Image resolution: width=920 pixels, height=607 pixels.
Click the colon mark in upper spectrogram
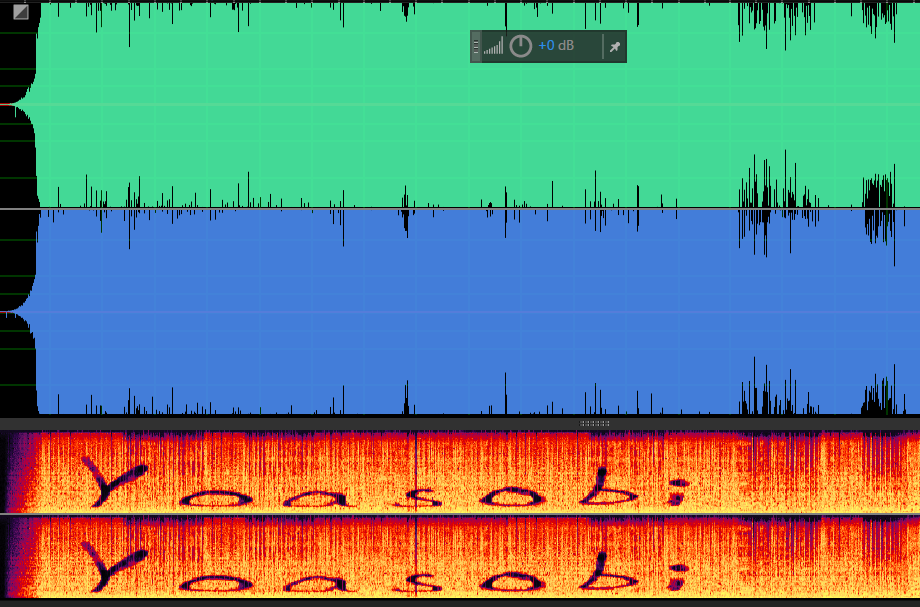tap(678, 491)
